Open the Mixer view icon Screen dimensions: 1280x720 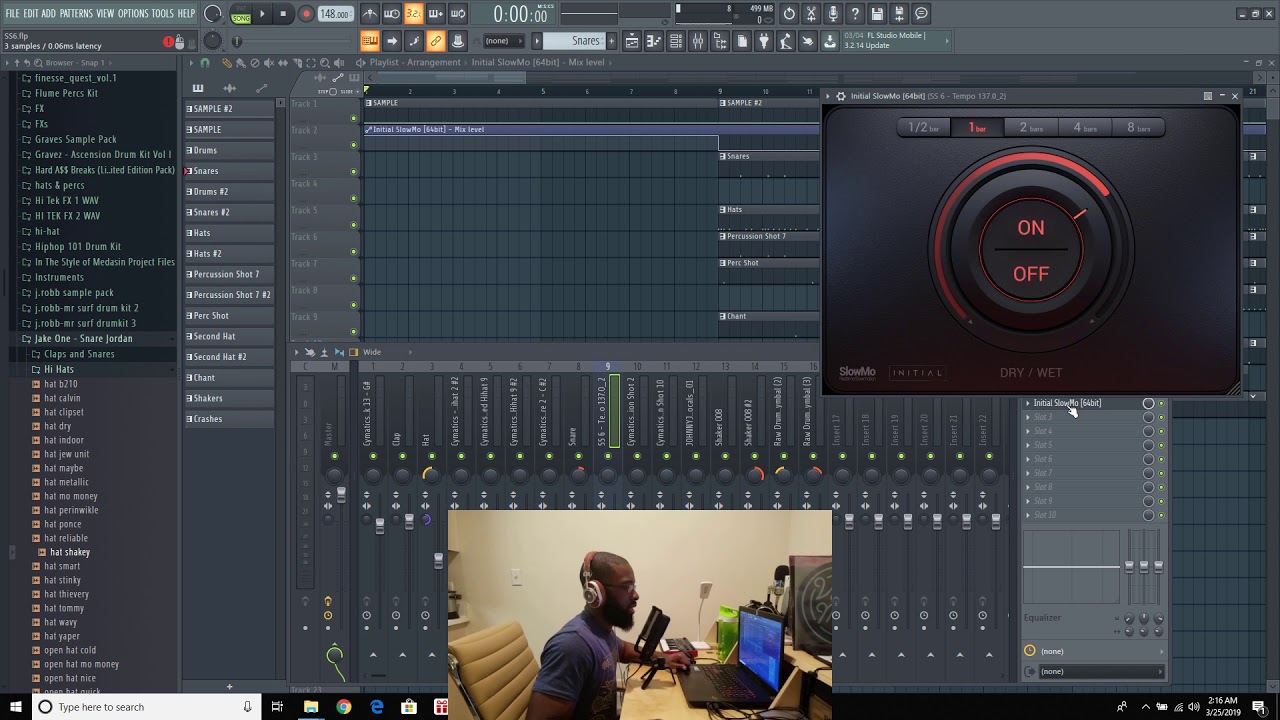click(698, 41)
